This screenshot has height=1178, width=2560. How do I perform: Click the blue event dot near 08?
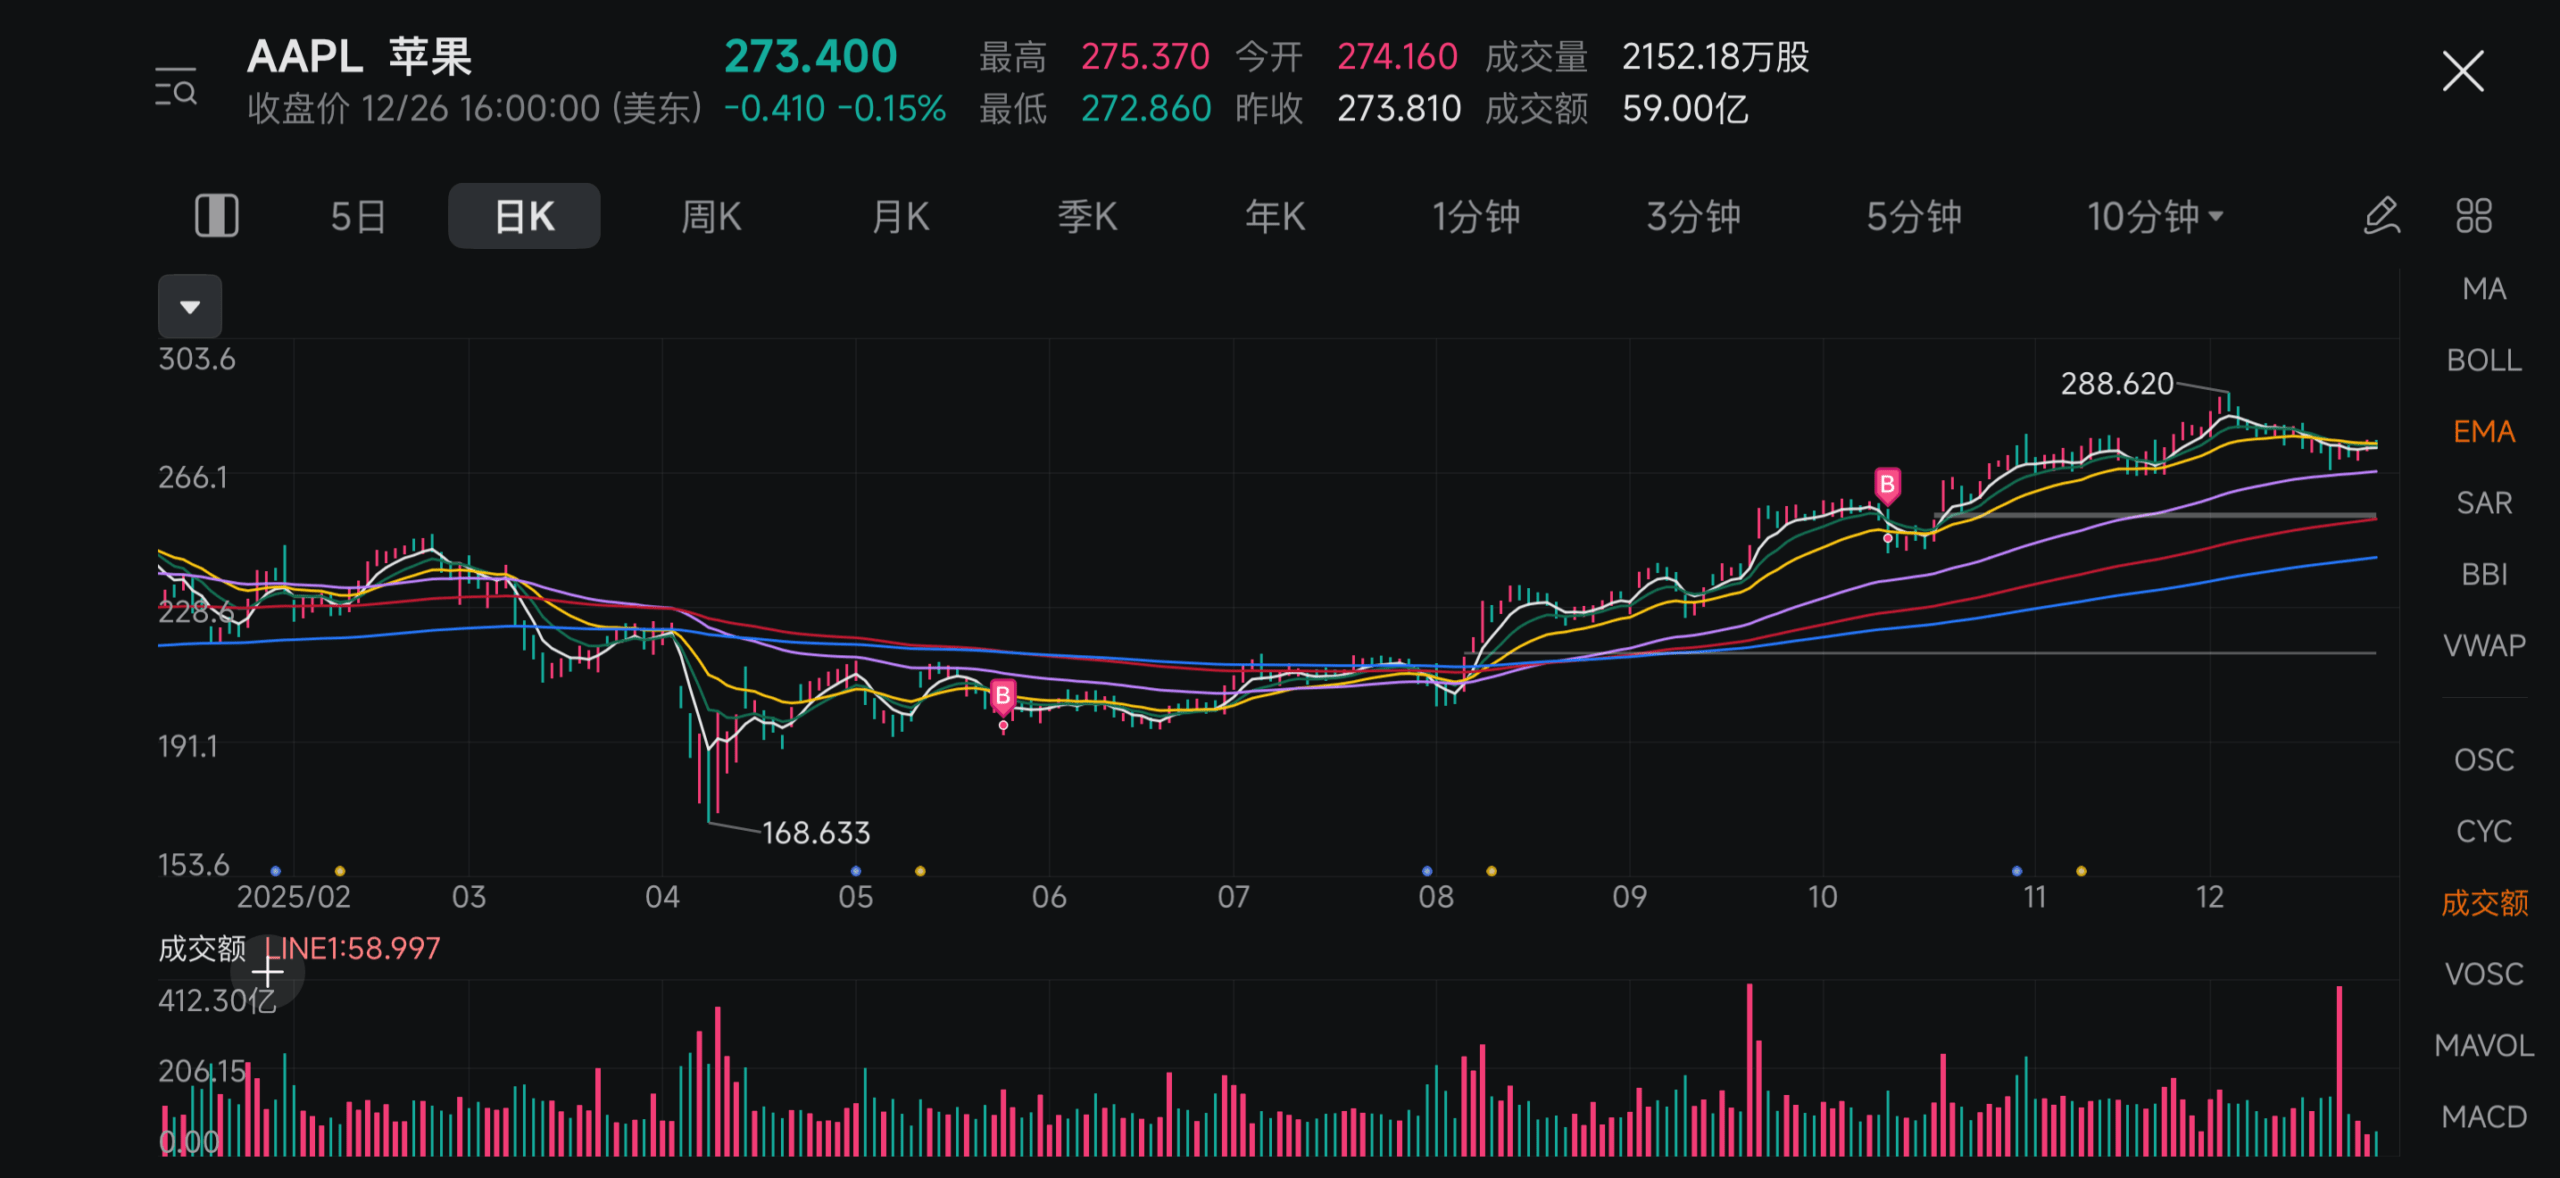tap(1427, 871)
